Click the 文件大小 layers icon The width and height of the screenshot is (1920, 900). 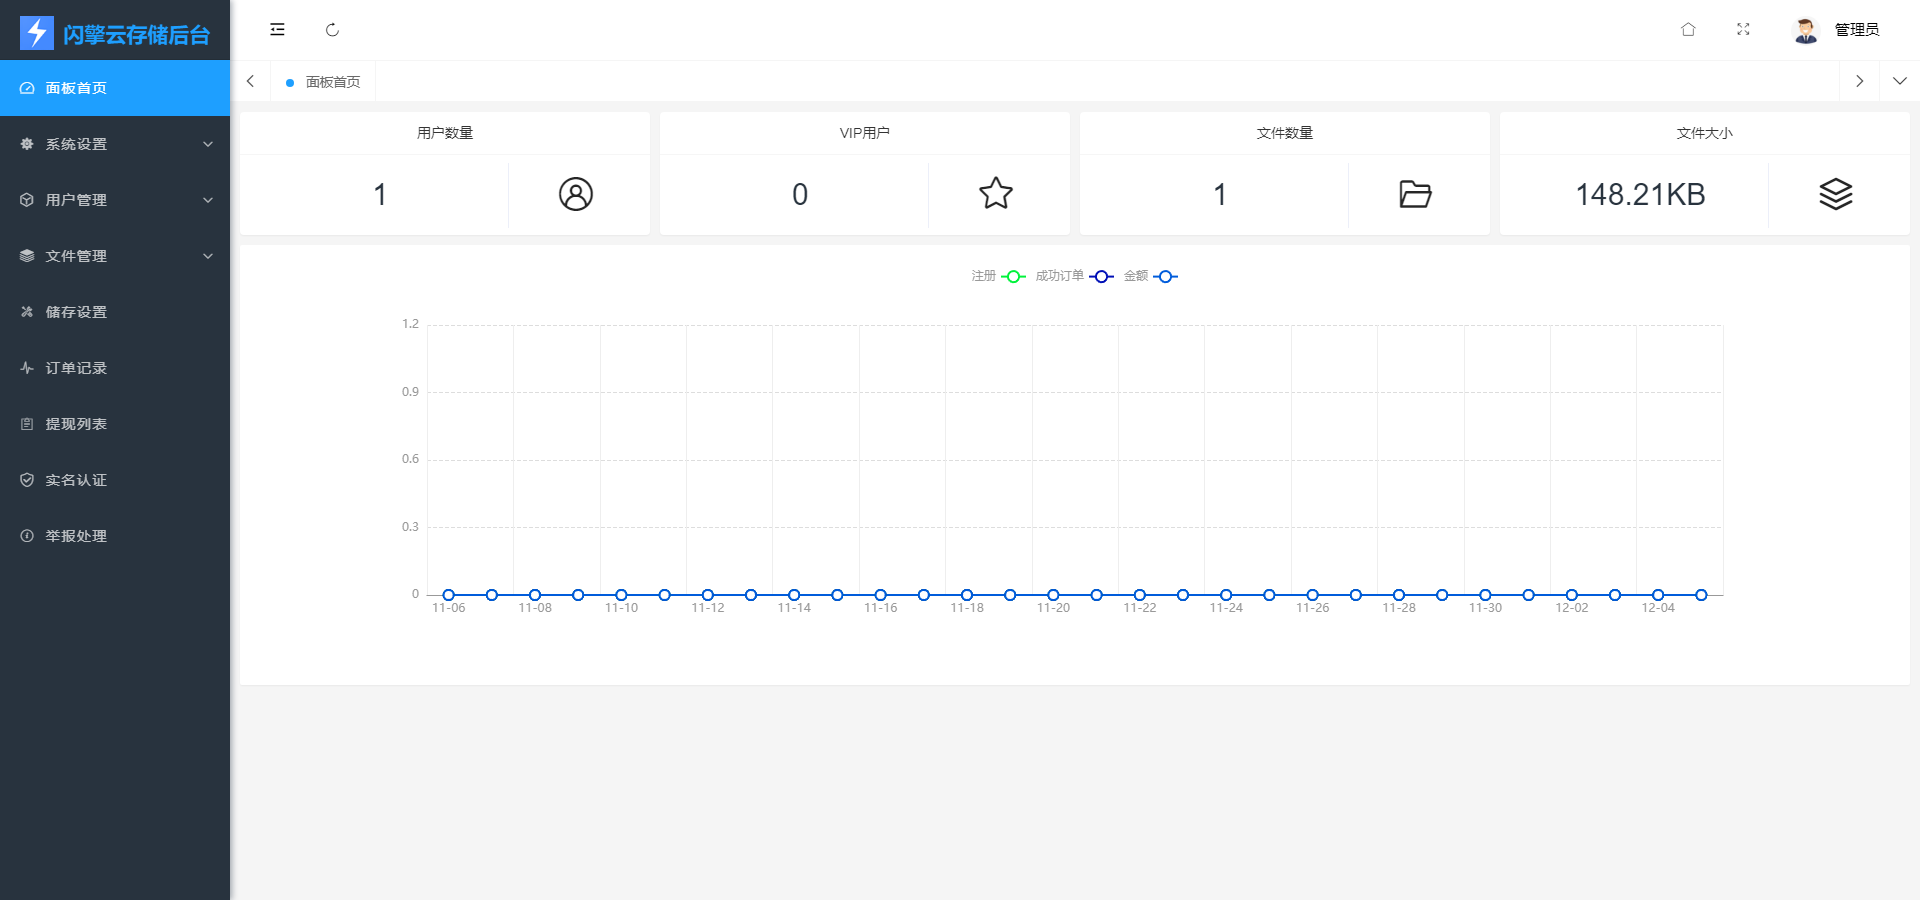tap(1835, 194)
